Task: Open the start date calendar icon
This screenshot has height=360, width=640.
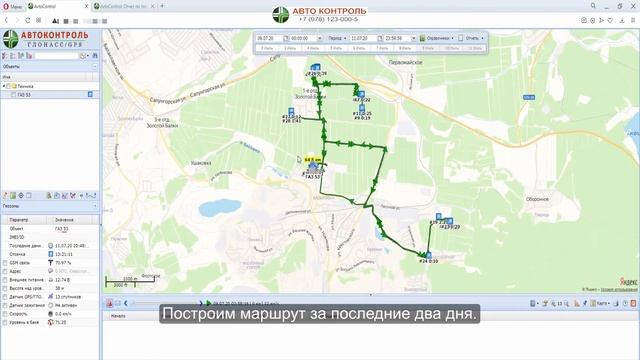Action: (286, 38)
